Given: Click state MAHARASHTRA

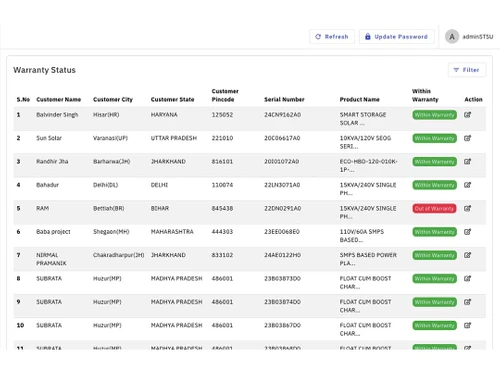Looking at the screenshot, I should 172,232.
